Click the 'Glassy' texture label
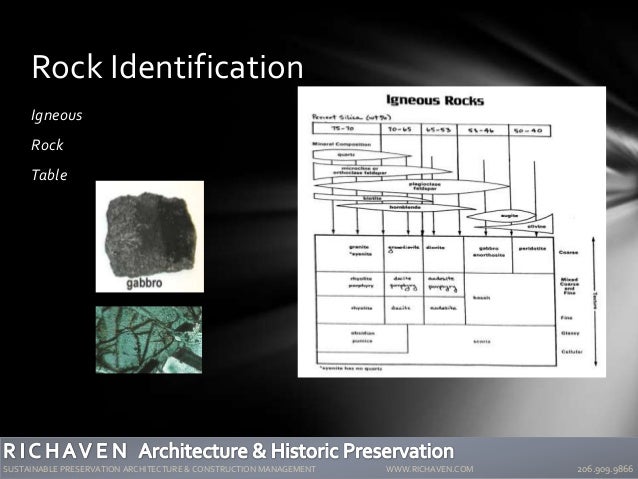Image resolution: width=638 pixels, height=479 pixels. tap(570, 333)
